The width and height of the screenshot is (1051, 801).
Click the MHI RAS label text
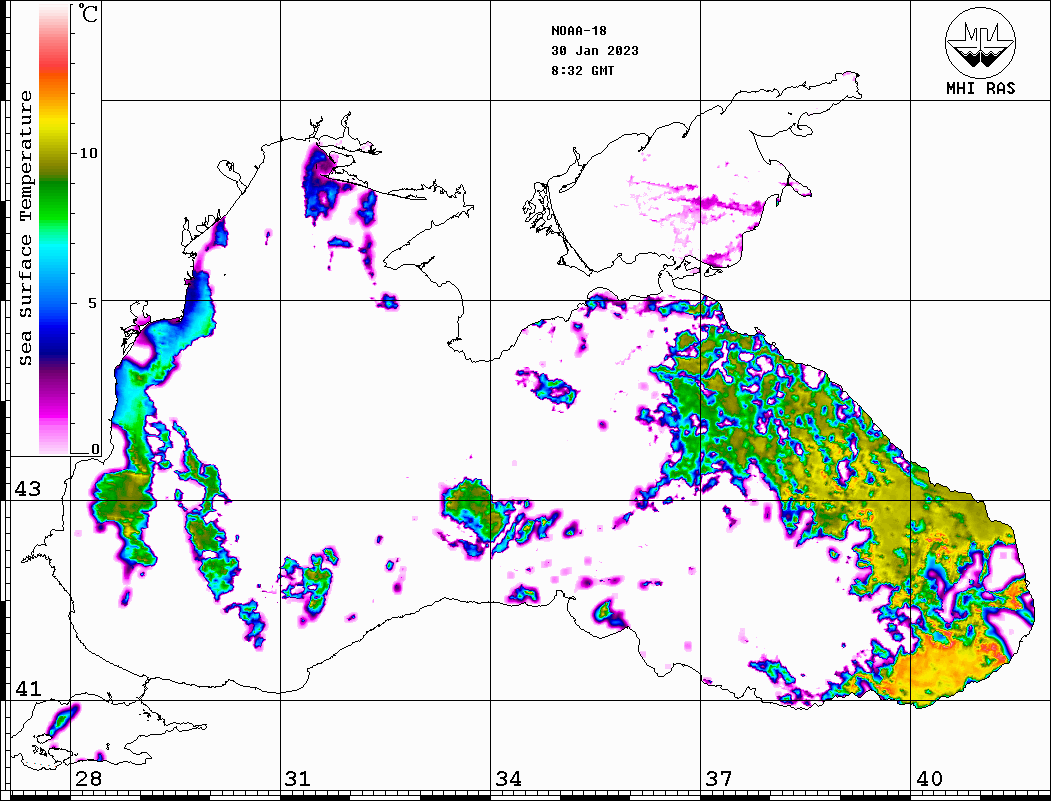click(980, 88)
